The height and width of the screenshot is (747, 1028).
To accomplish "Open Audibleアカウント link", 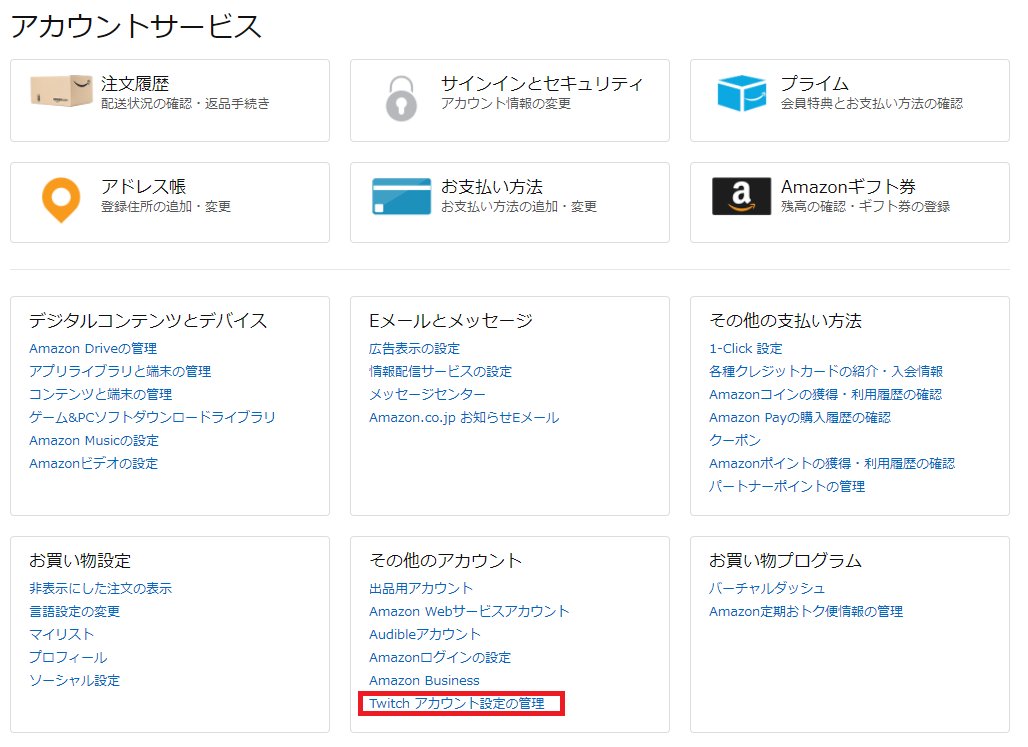I will point(425,634).
